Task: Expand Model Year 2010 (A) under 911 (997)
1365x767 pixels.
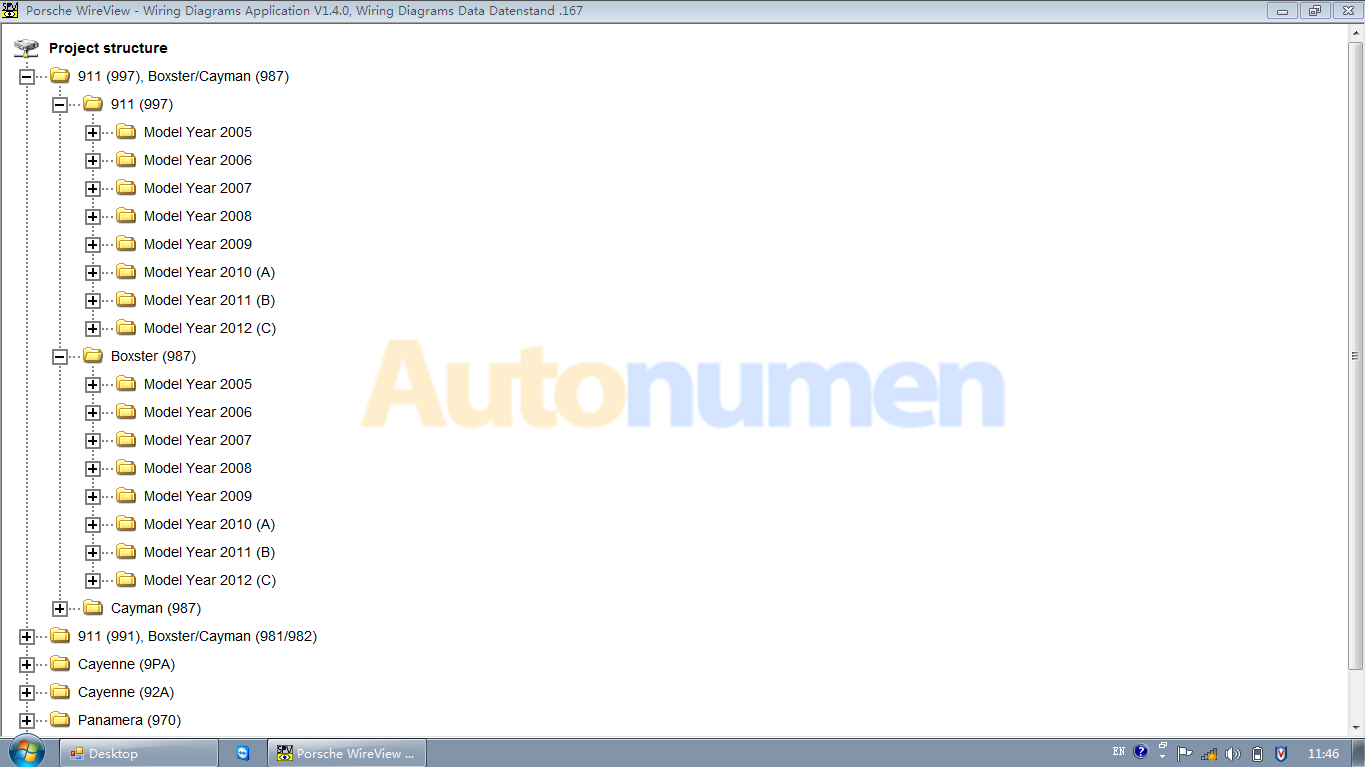Action: tap(93, 272)
